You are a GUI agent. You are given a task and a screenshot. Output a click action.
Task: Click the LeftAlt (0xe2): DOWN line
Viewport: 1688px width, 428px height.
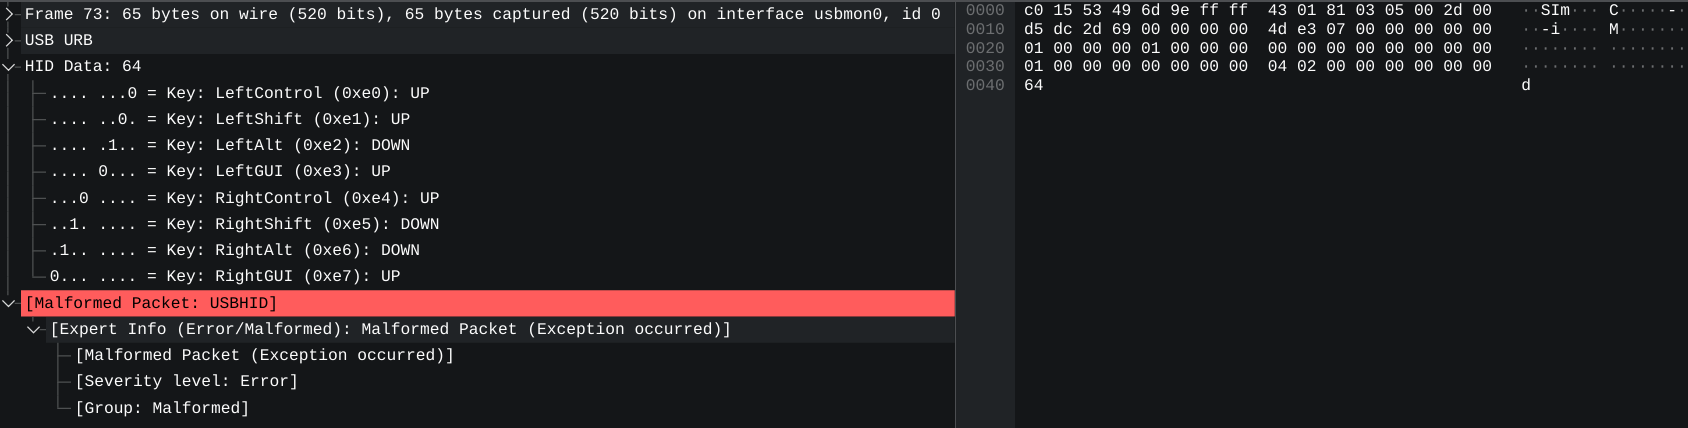click(x=230, y=145)
